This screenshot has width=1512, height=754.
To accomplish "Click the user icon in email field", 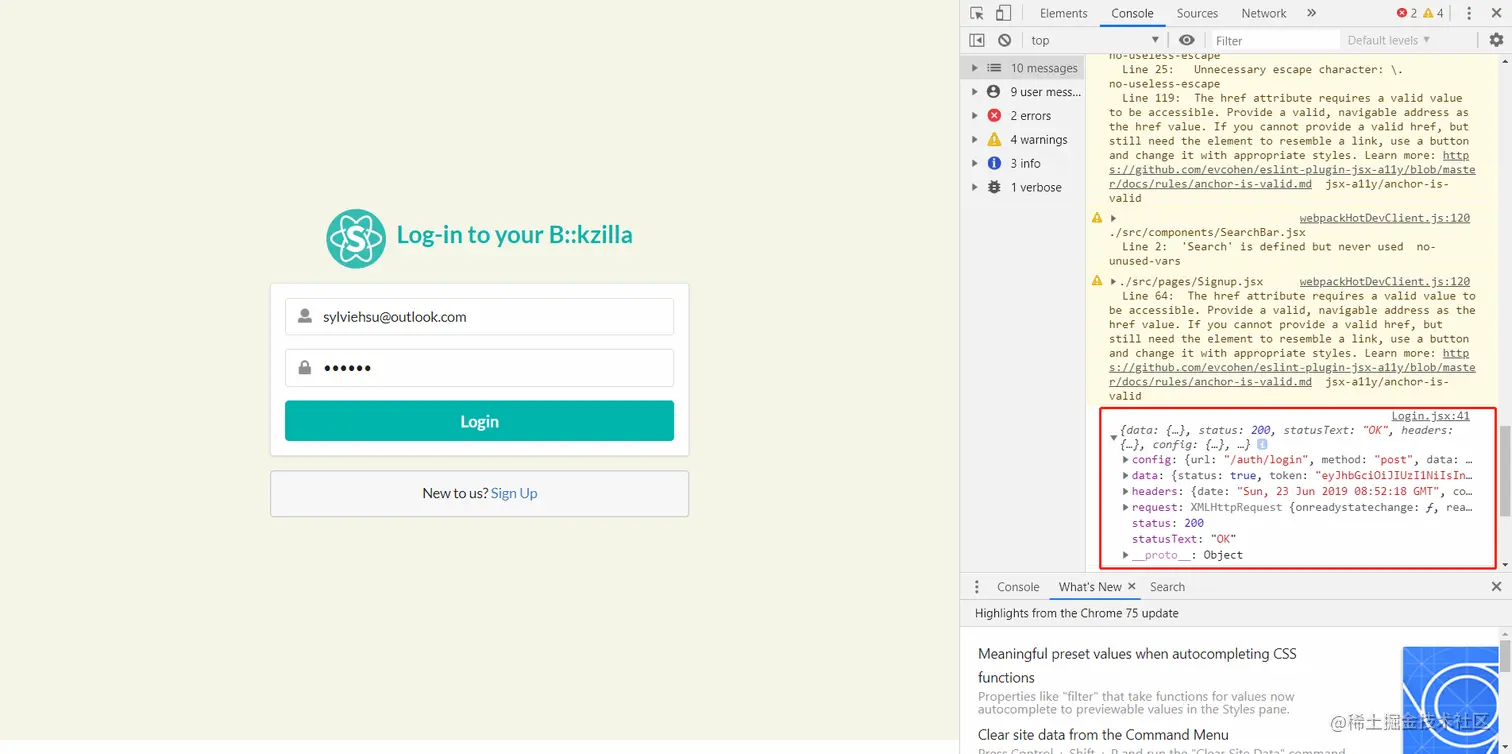I will (x=305, y=317).
